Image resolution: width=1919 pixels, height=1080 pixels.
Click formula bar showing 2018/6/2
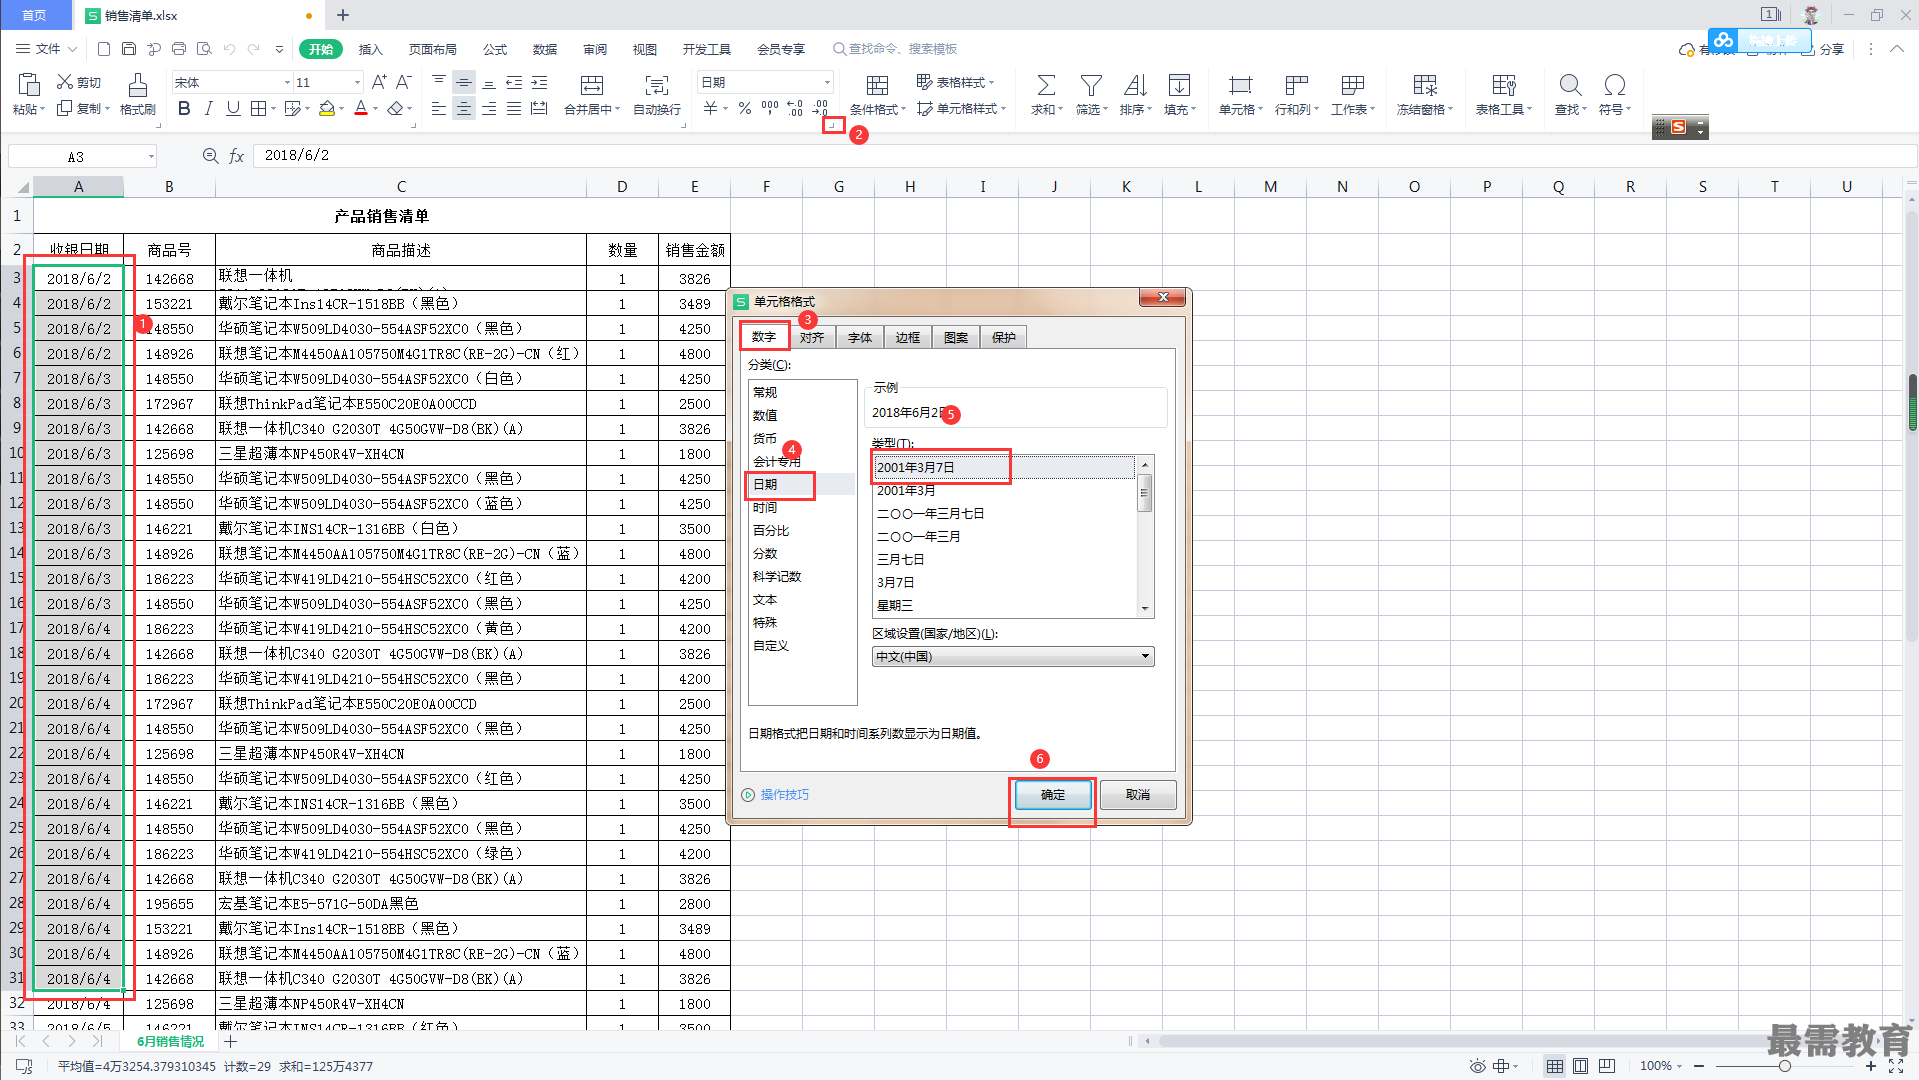[1085, 155]
